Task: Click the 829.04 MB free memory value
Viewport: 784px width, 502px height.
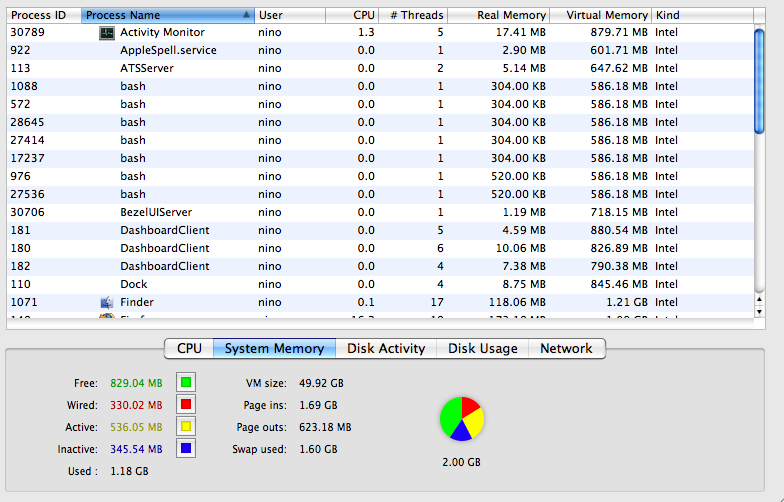Action: click(136, 383)
